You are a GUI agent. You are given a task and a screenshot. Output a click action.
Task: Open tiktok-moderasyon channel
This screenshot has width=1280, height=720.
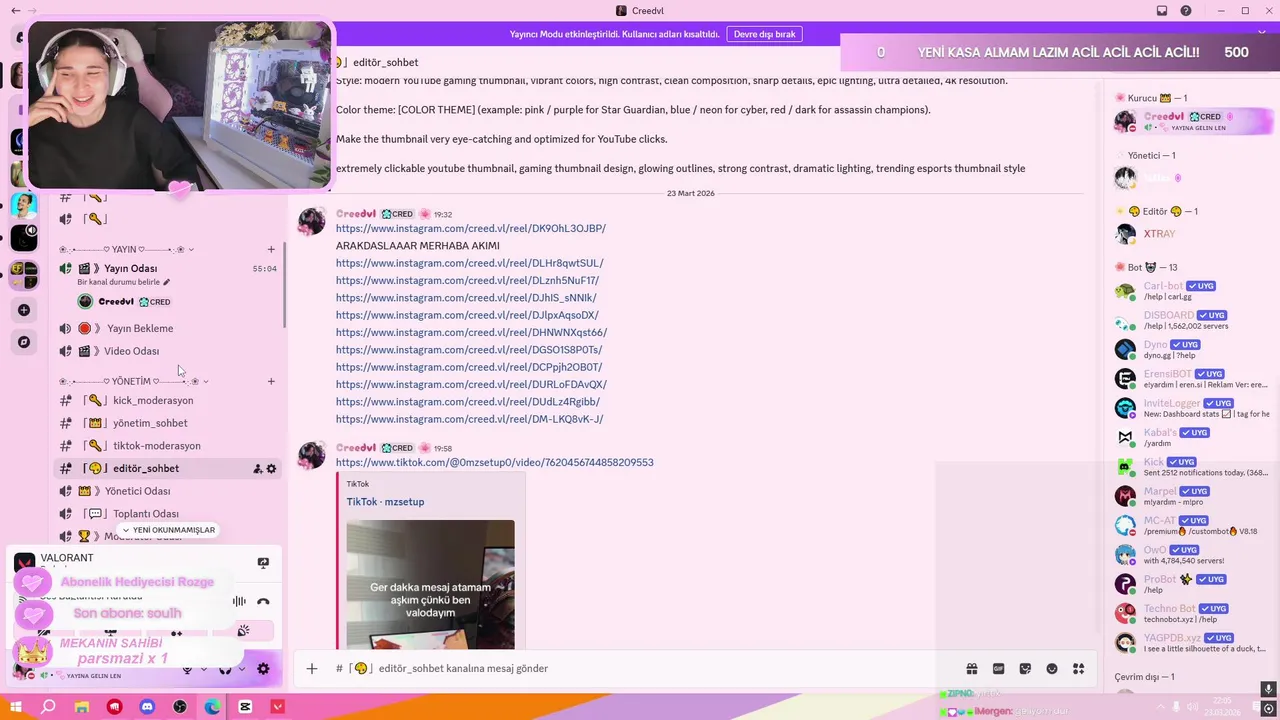point(167,446)
